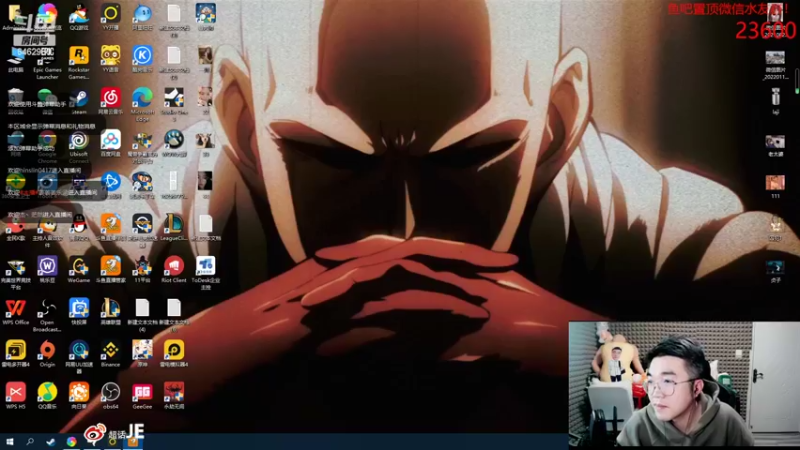Open Rockstar Games launcher shortcut
800x450 pixels.
click(79, 61)
